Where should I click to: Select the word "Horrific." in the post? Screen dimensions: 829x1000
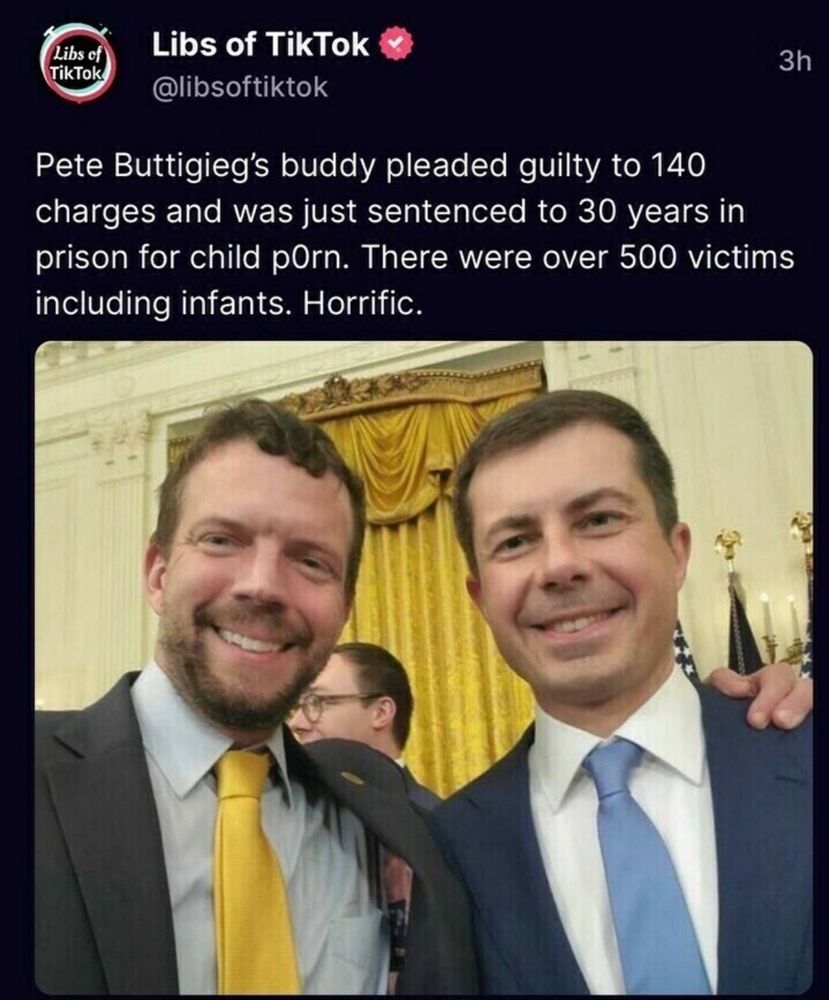pyautogui.click(x=362, y=304)
